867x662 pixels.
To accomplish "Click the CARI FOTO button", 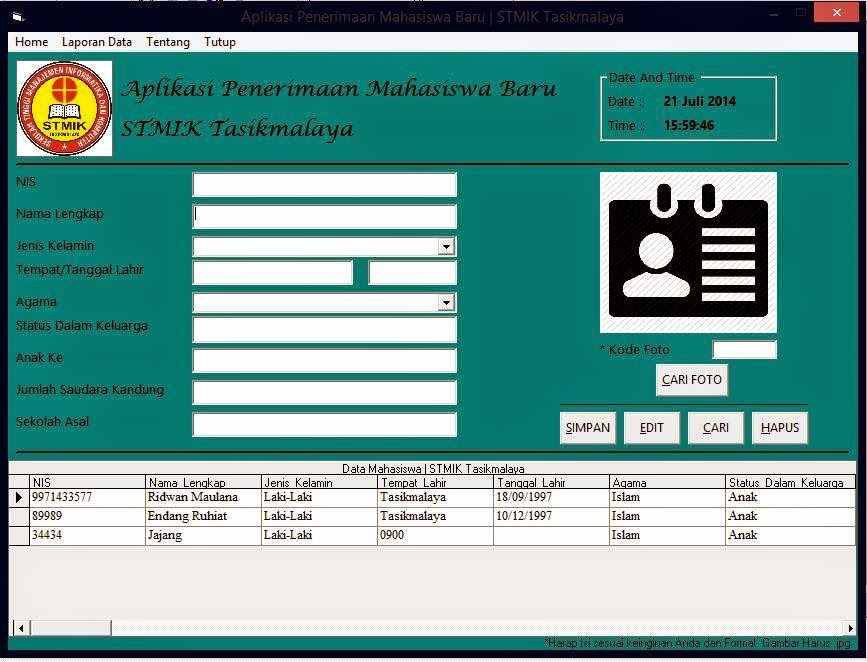I will tap(692, 380).
